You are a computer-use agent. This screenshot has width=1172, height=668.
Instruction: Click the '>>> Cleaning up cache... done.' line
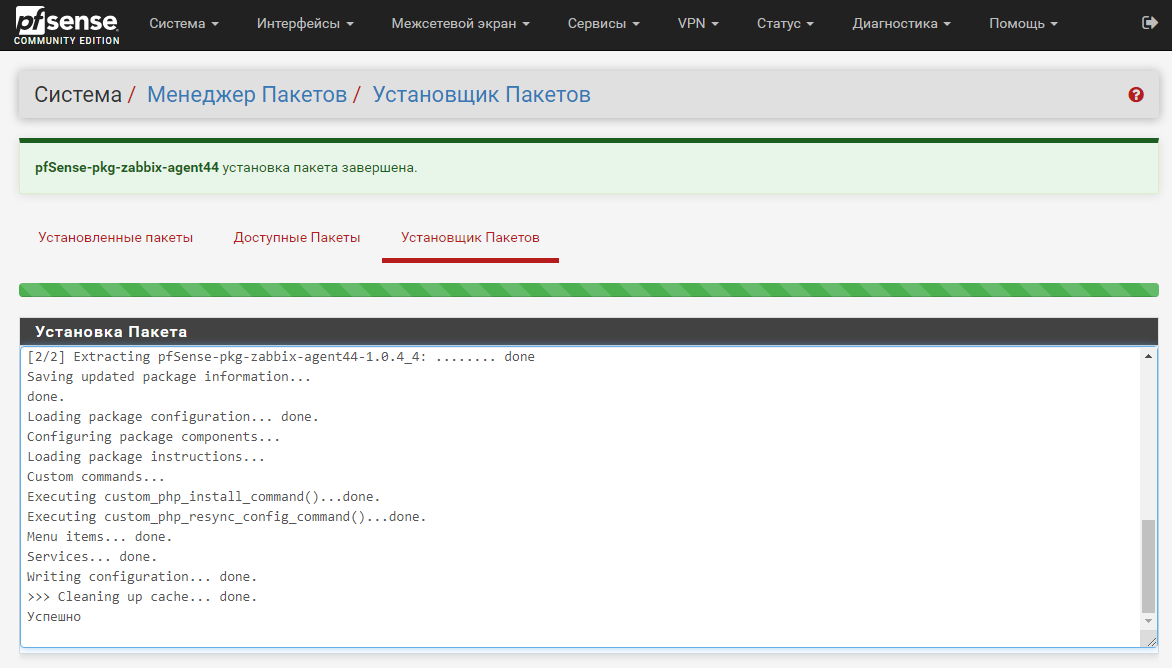142,597
